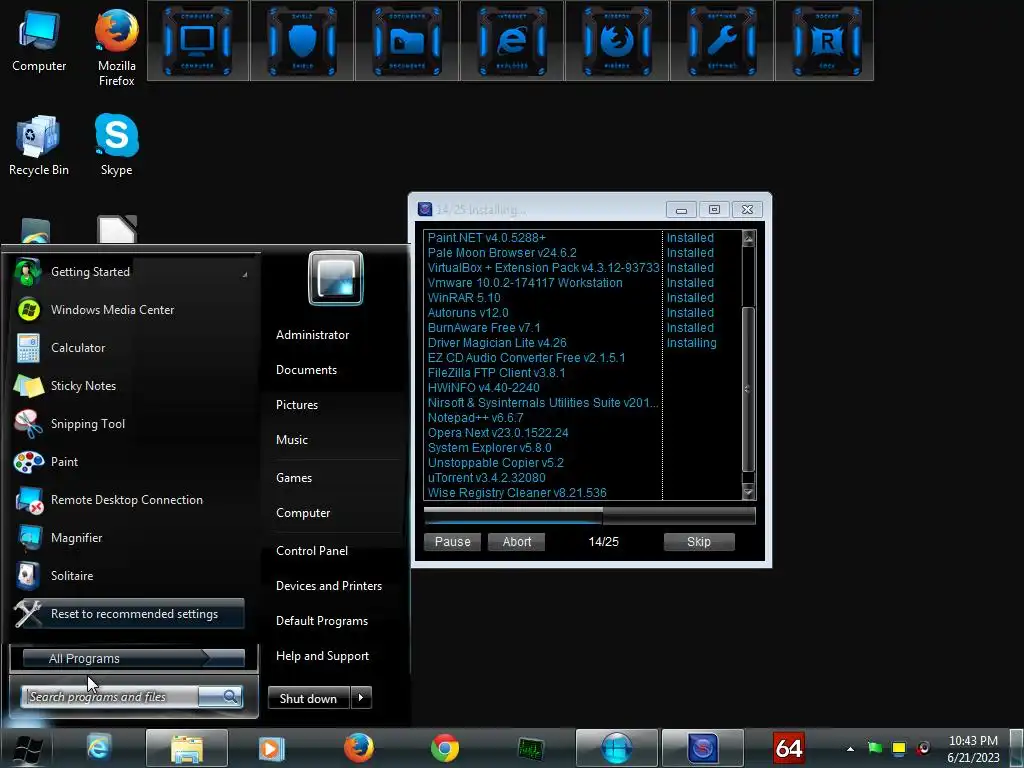
Task: Open media player taskbar icon
Action: tap(272, 748)
